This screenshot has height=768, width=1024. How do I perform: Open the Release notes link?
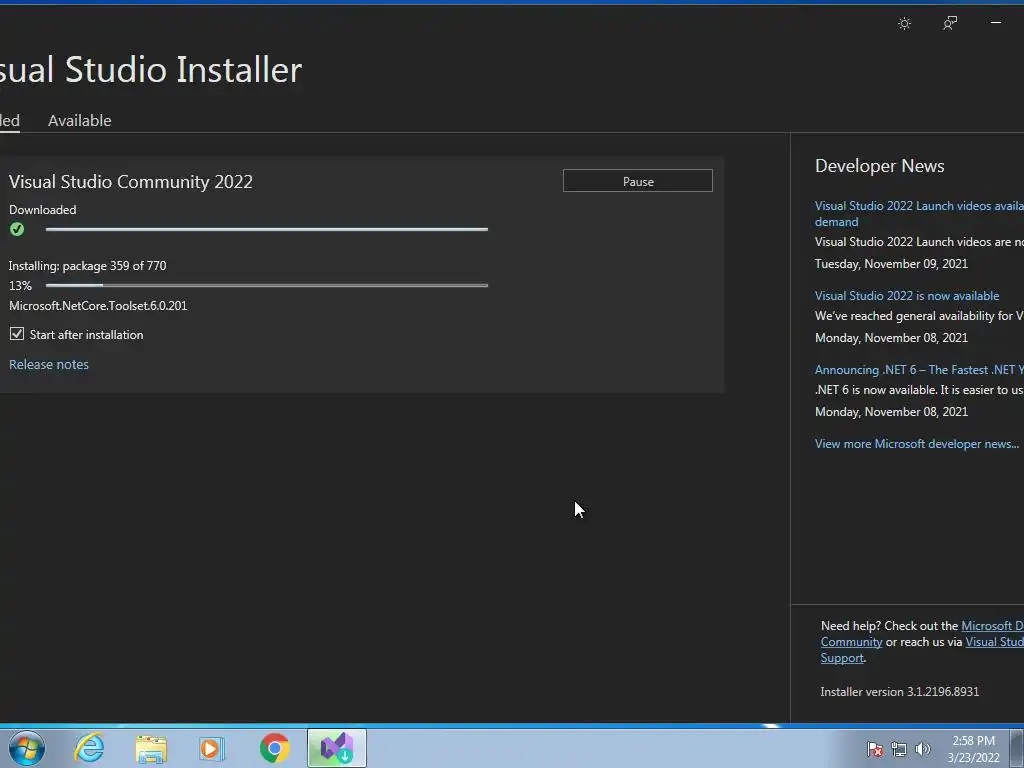pyautogui.click(x=49, y=364)
